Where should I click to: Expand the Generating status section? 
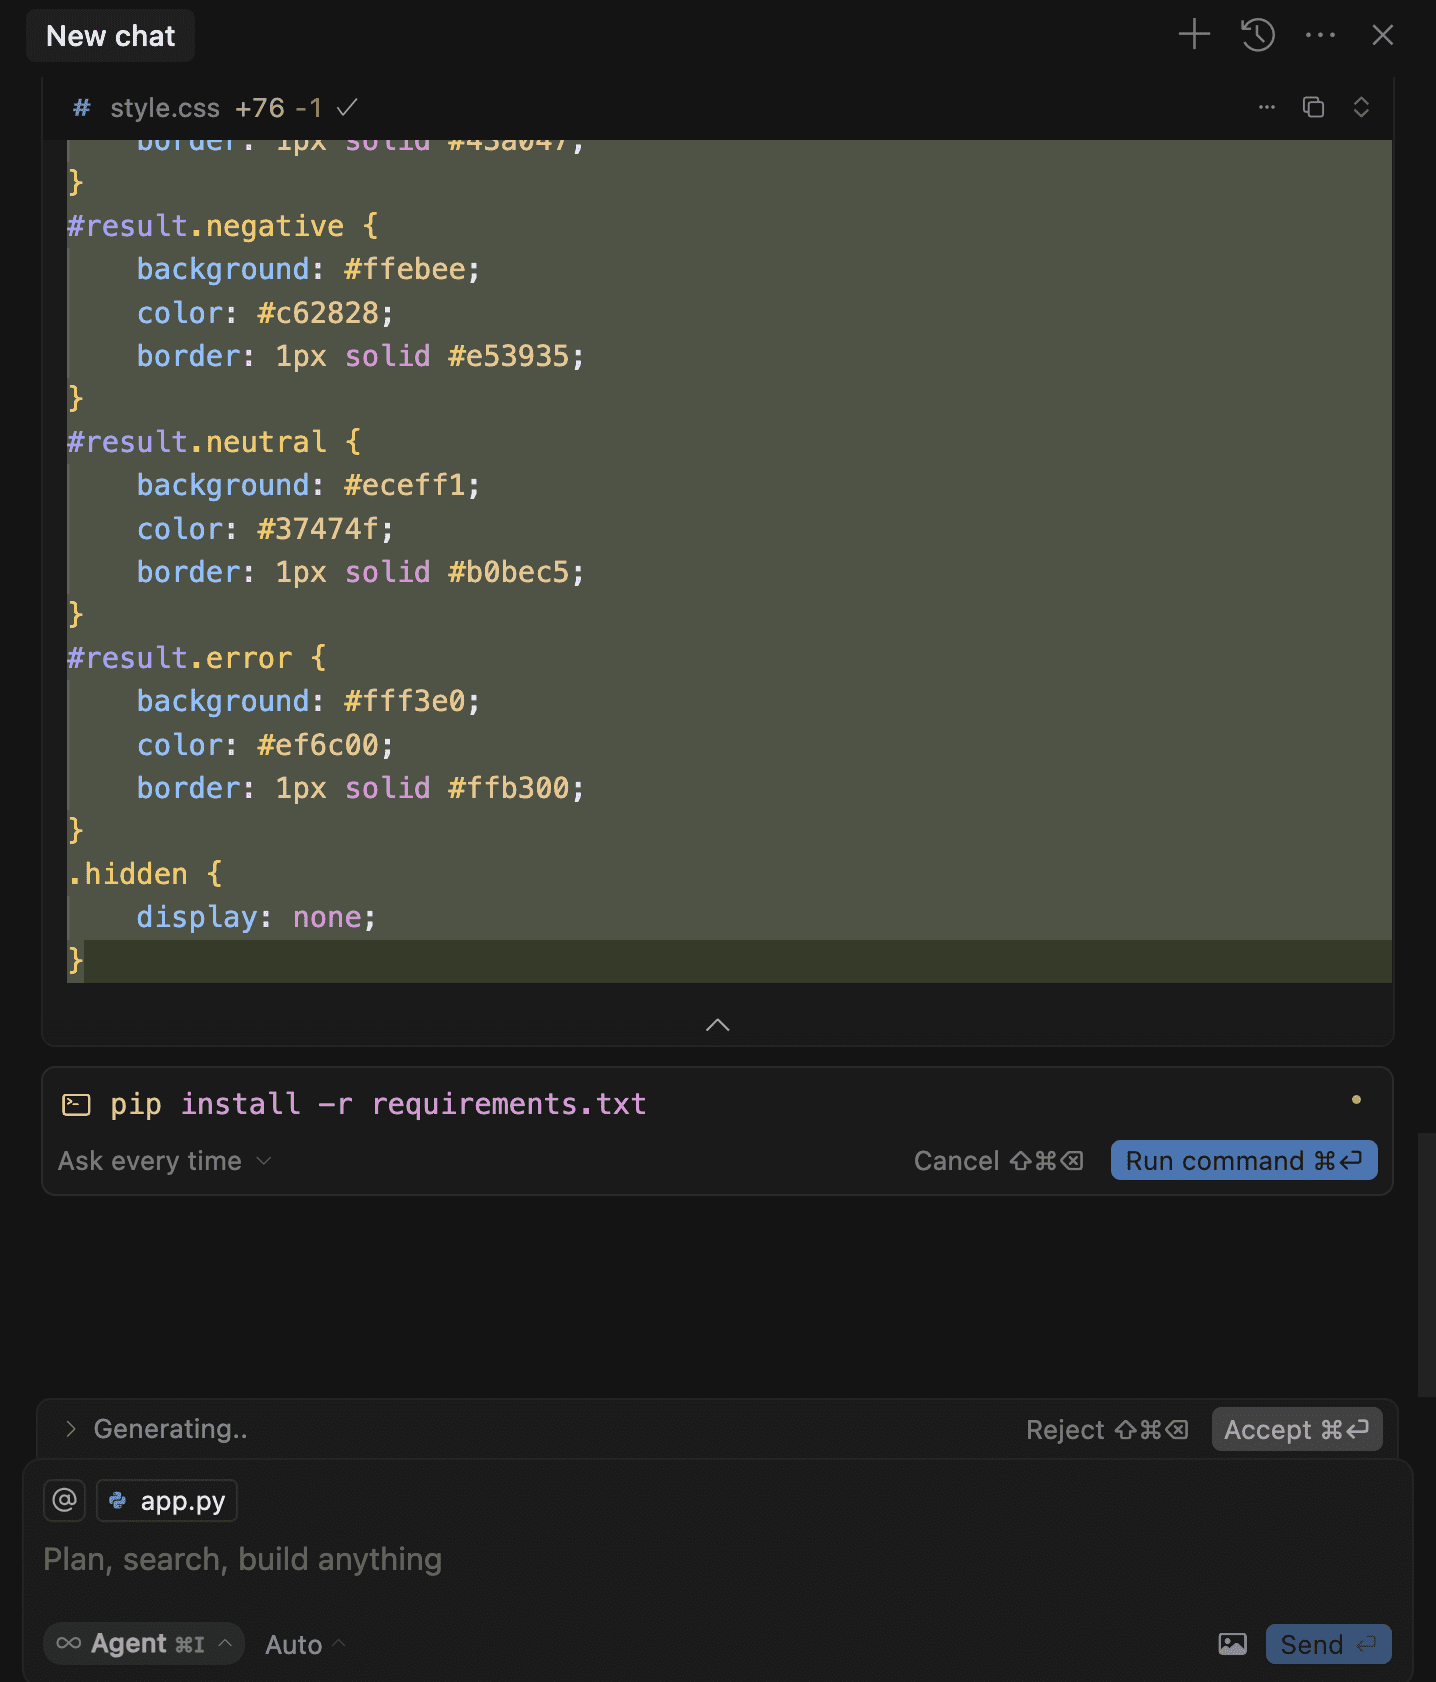click(71, 1429)
